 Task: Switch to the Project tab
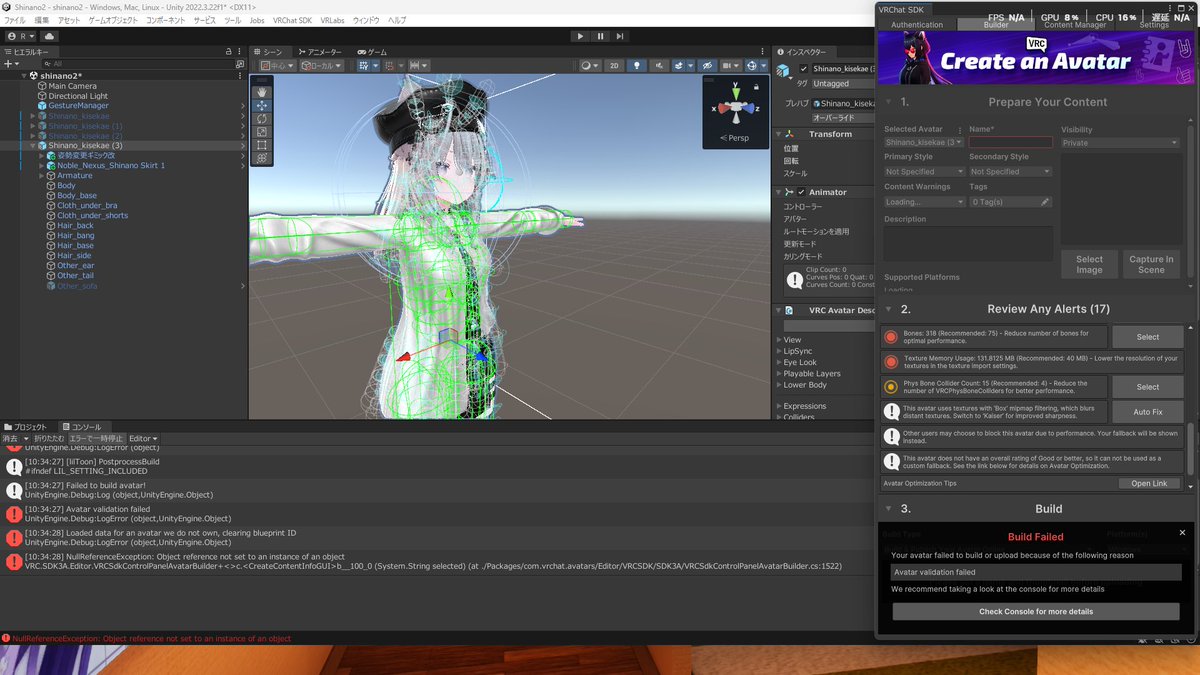pyautogui.click(x=25, y=427)
